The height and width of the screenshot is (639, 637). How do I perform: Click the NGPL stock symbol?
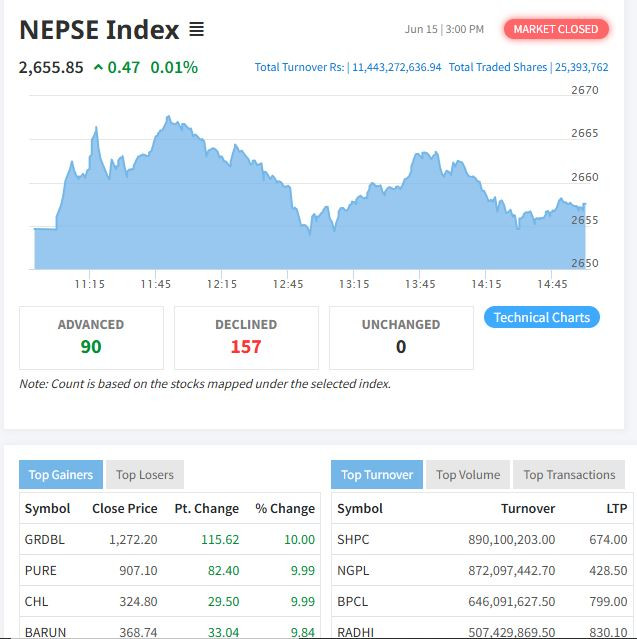[x=353, y=570]
